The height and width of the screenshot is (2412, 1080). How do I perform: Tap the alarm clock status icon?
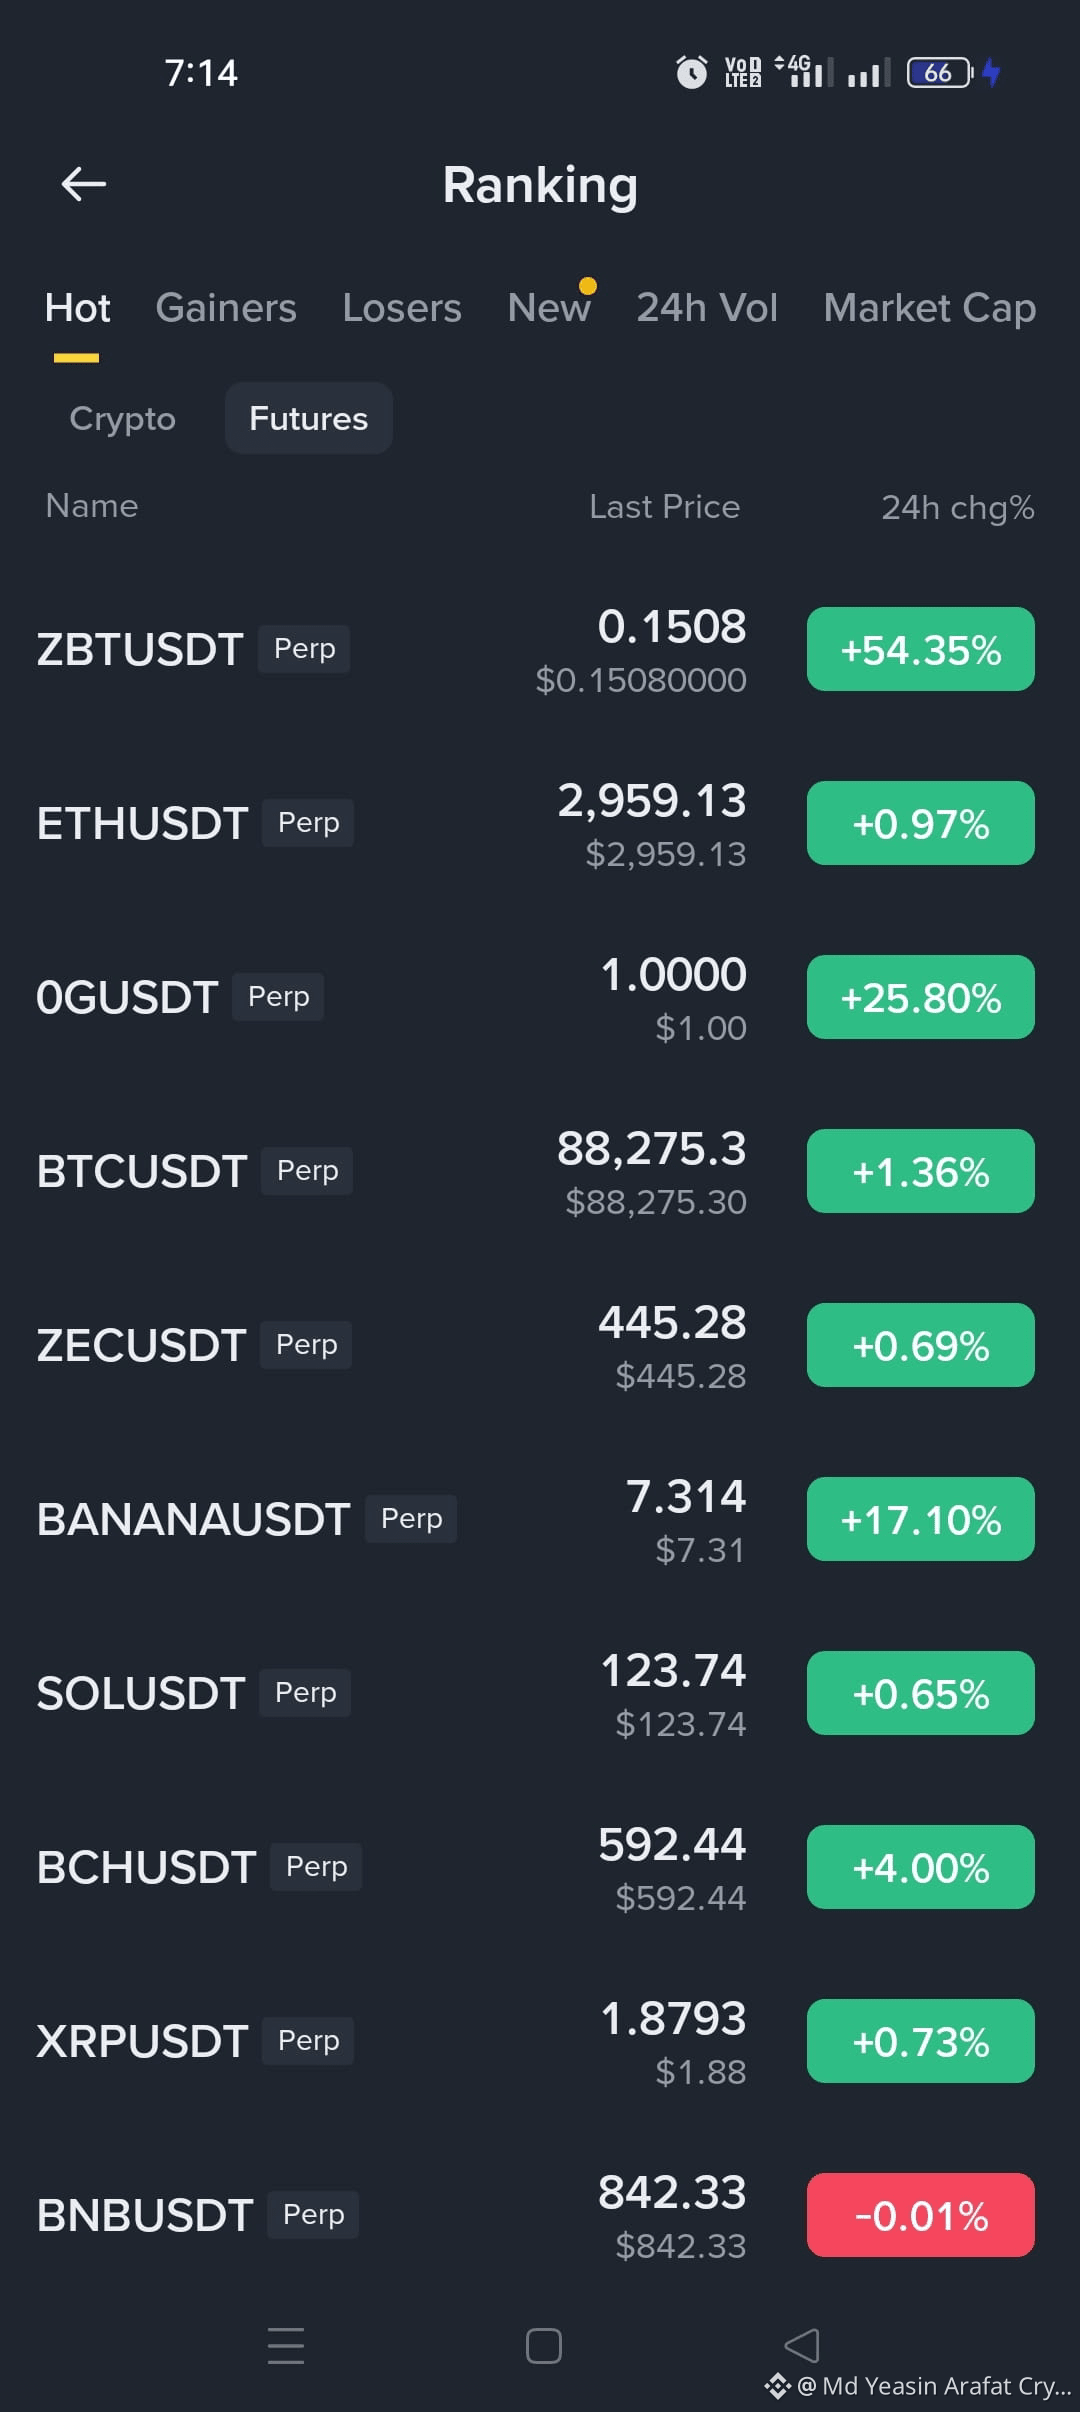click(691, 72)
